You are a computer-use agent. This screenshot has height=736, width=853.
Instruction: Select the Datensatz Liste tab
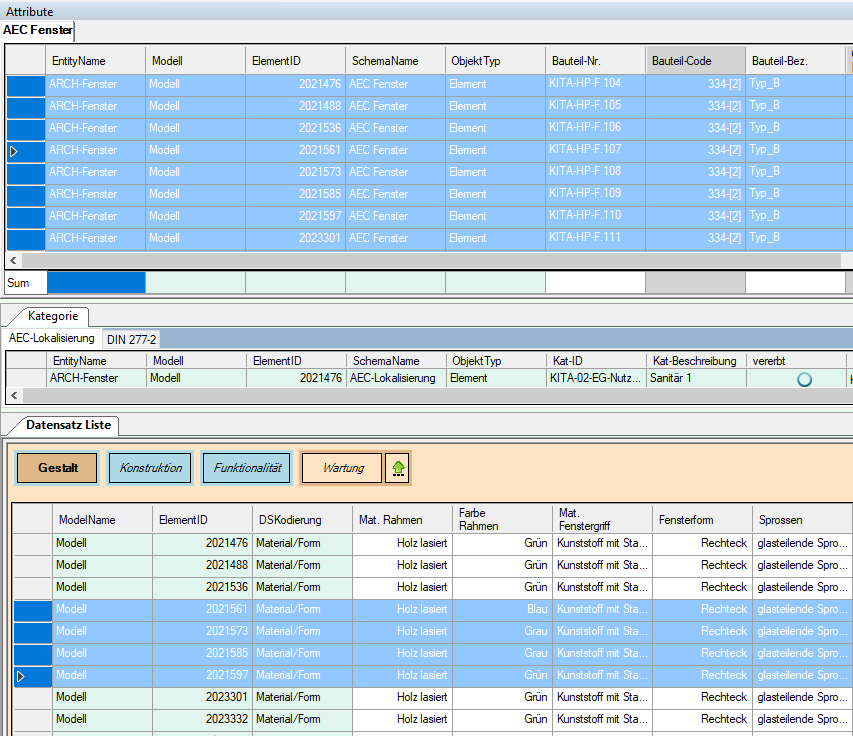[x=68, y=425]
